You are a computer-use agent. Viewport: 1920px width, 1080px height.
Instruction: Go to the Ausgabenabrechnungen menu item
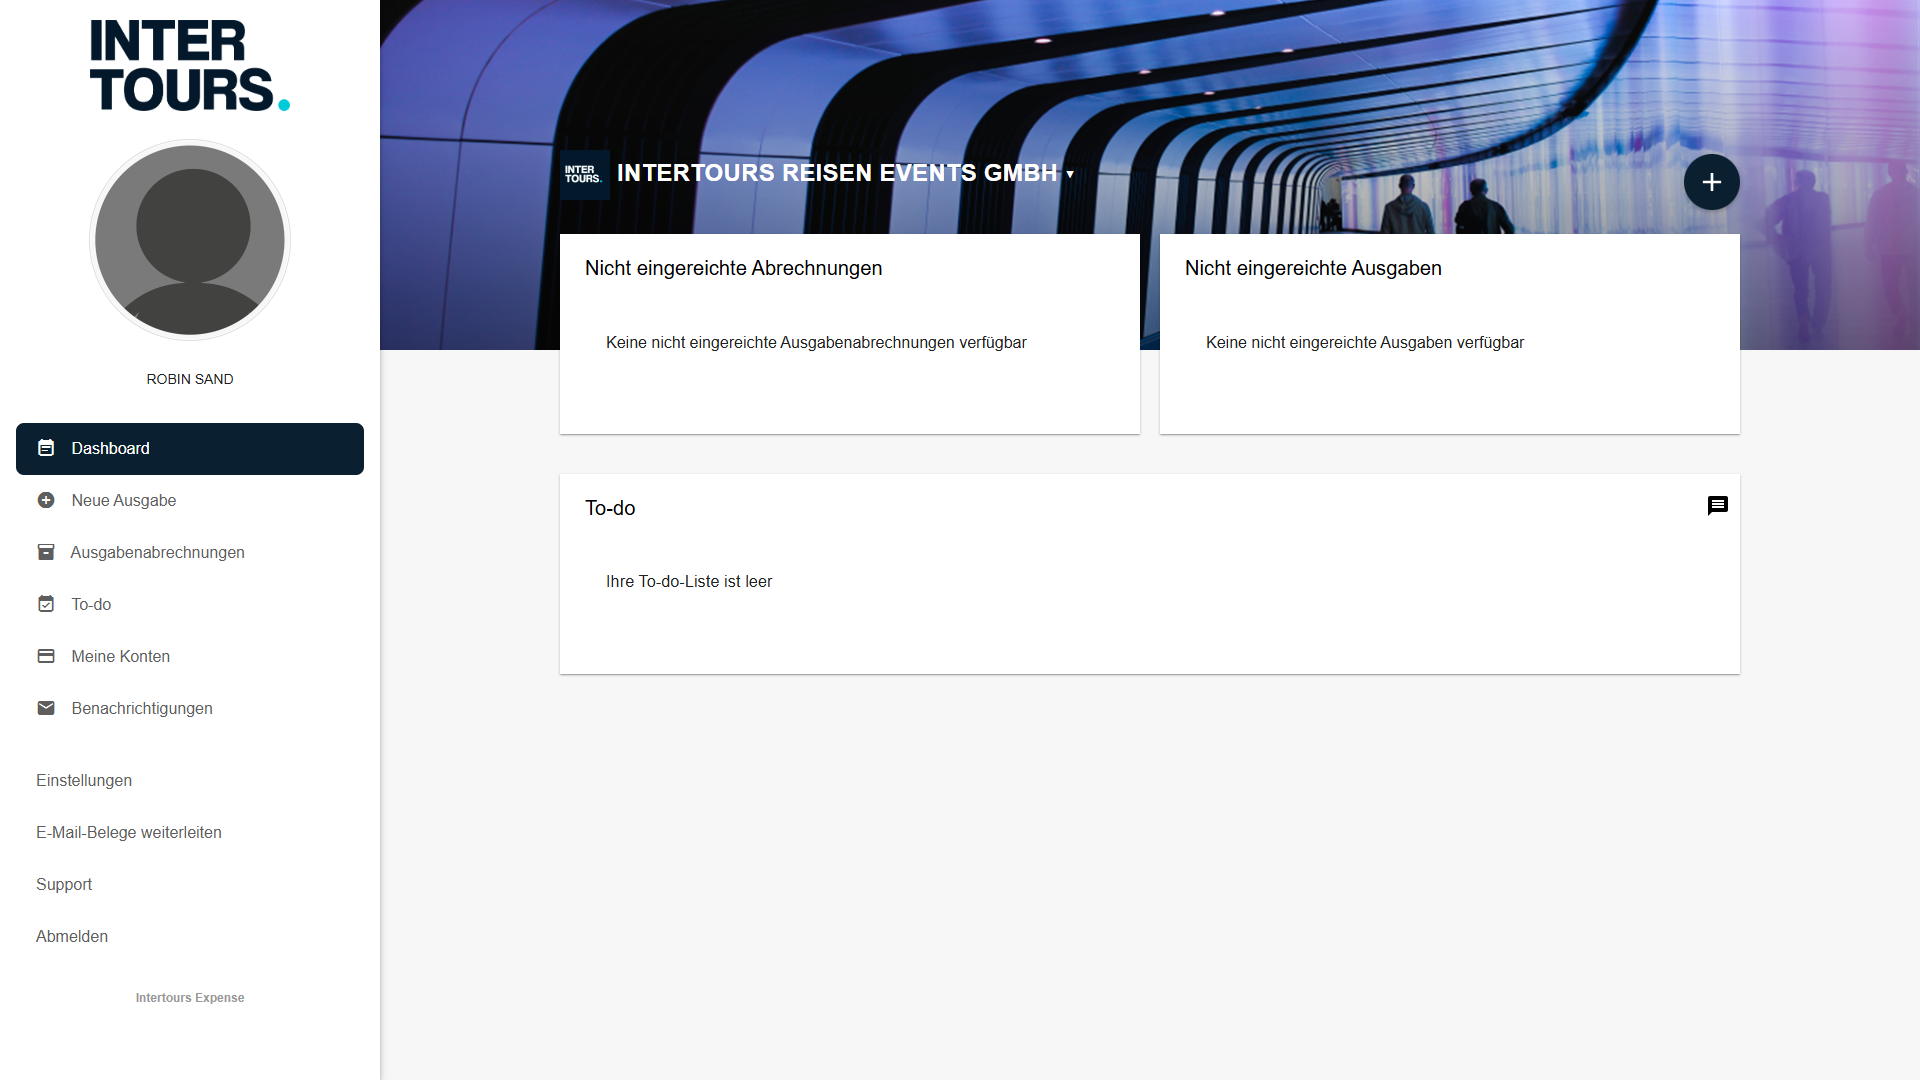tap(157, 552)
